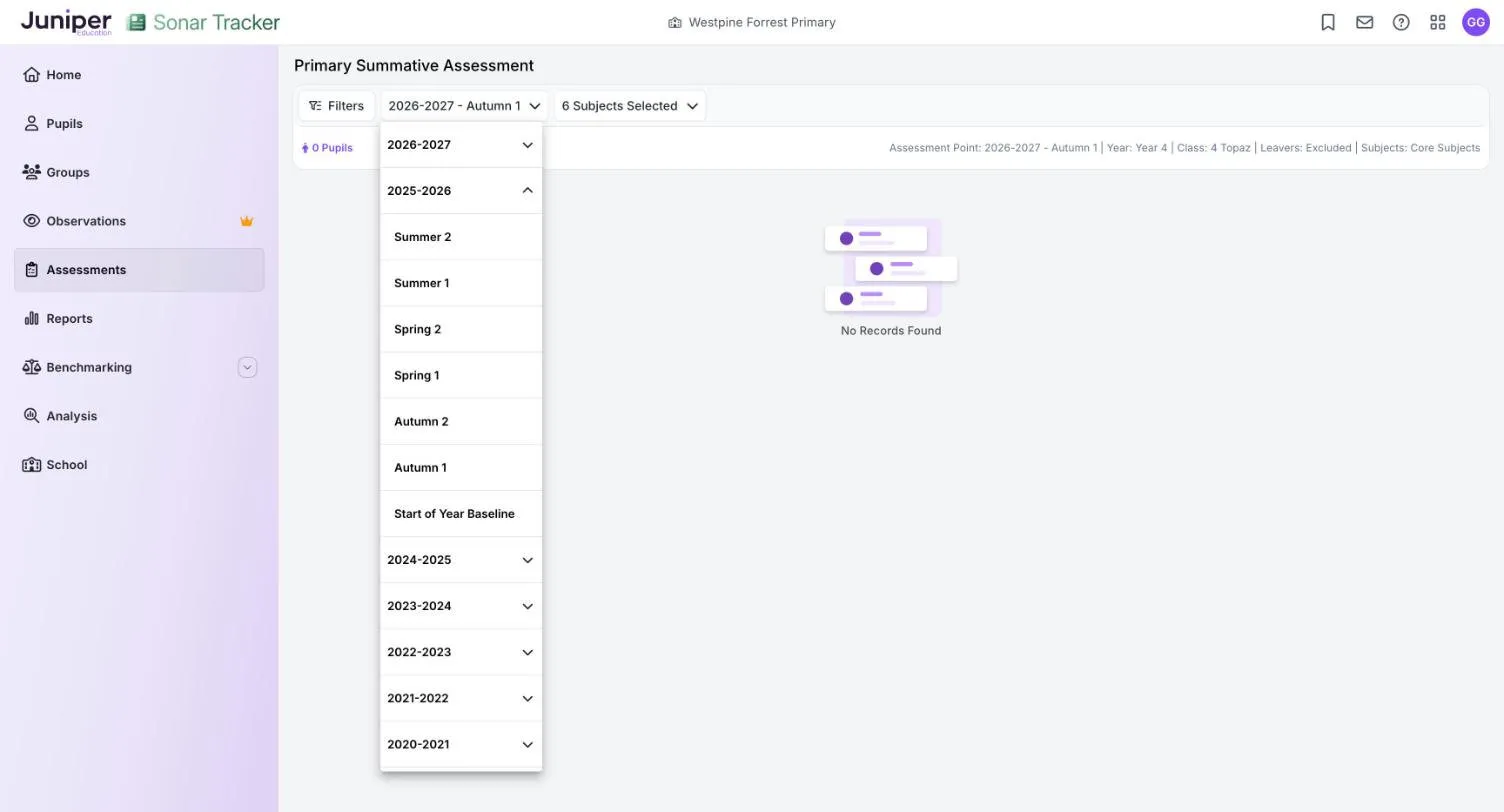This screenshot has width=1504, height=812.
Task: Open the Filters button
Action: point(336,105)
